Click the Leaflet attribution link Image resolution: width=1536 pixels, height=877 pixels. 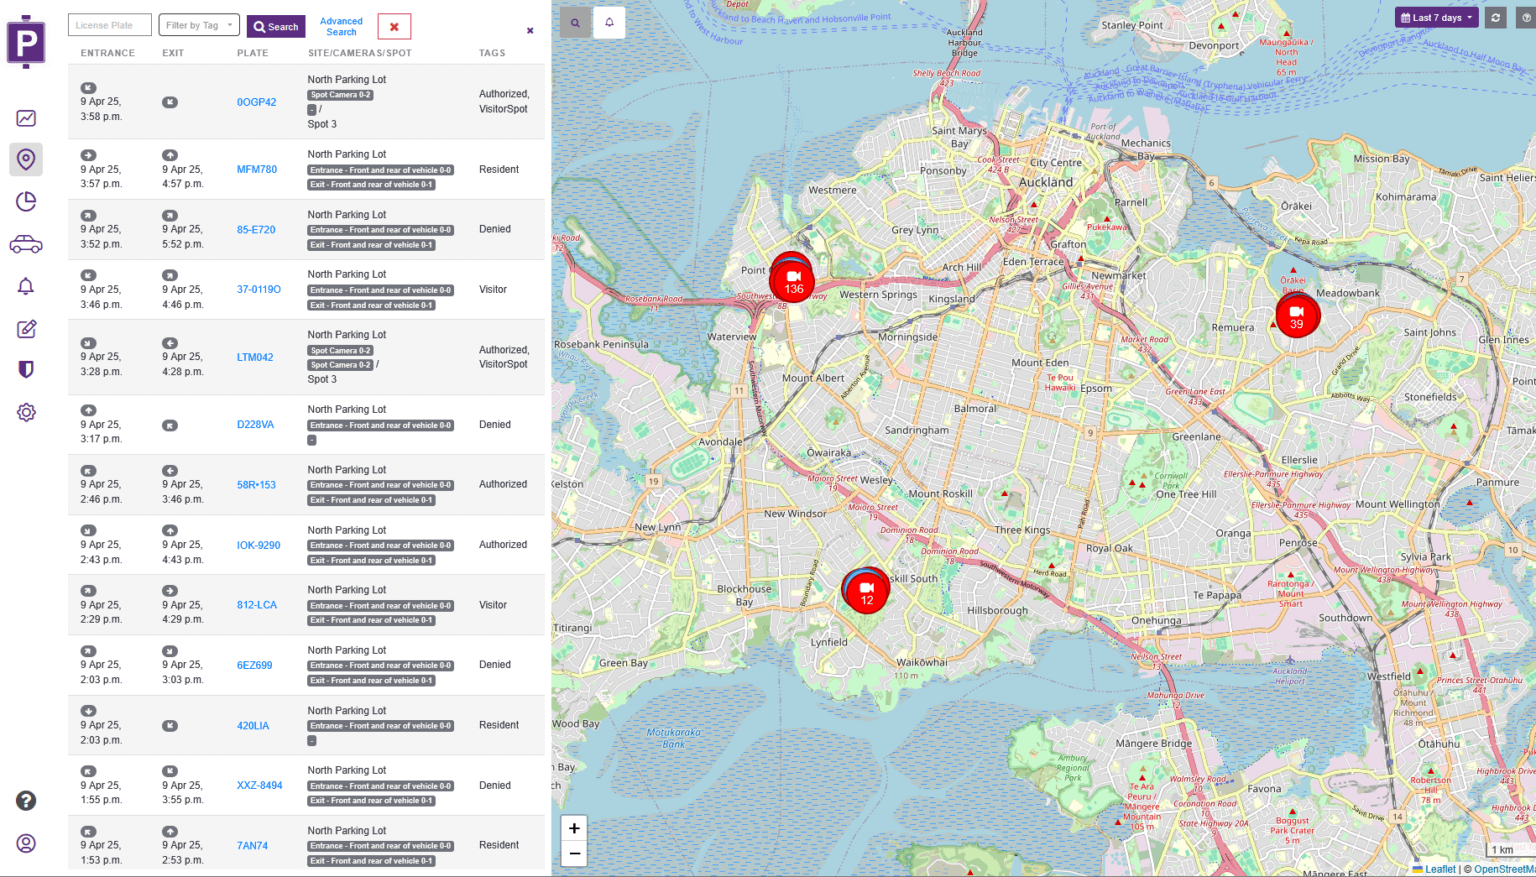[x=1440, y=869]
